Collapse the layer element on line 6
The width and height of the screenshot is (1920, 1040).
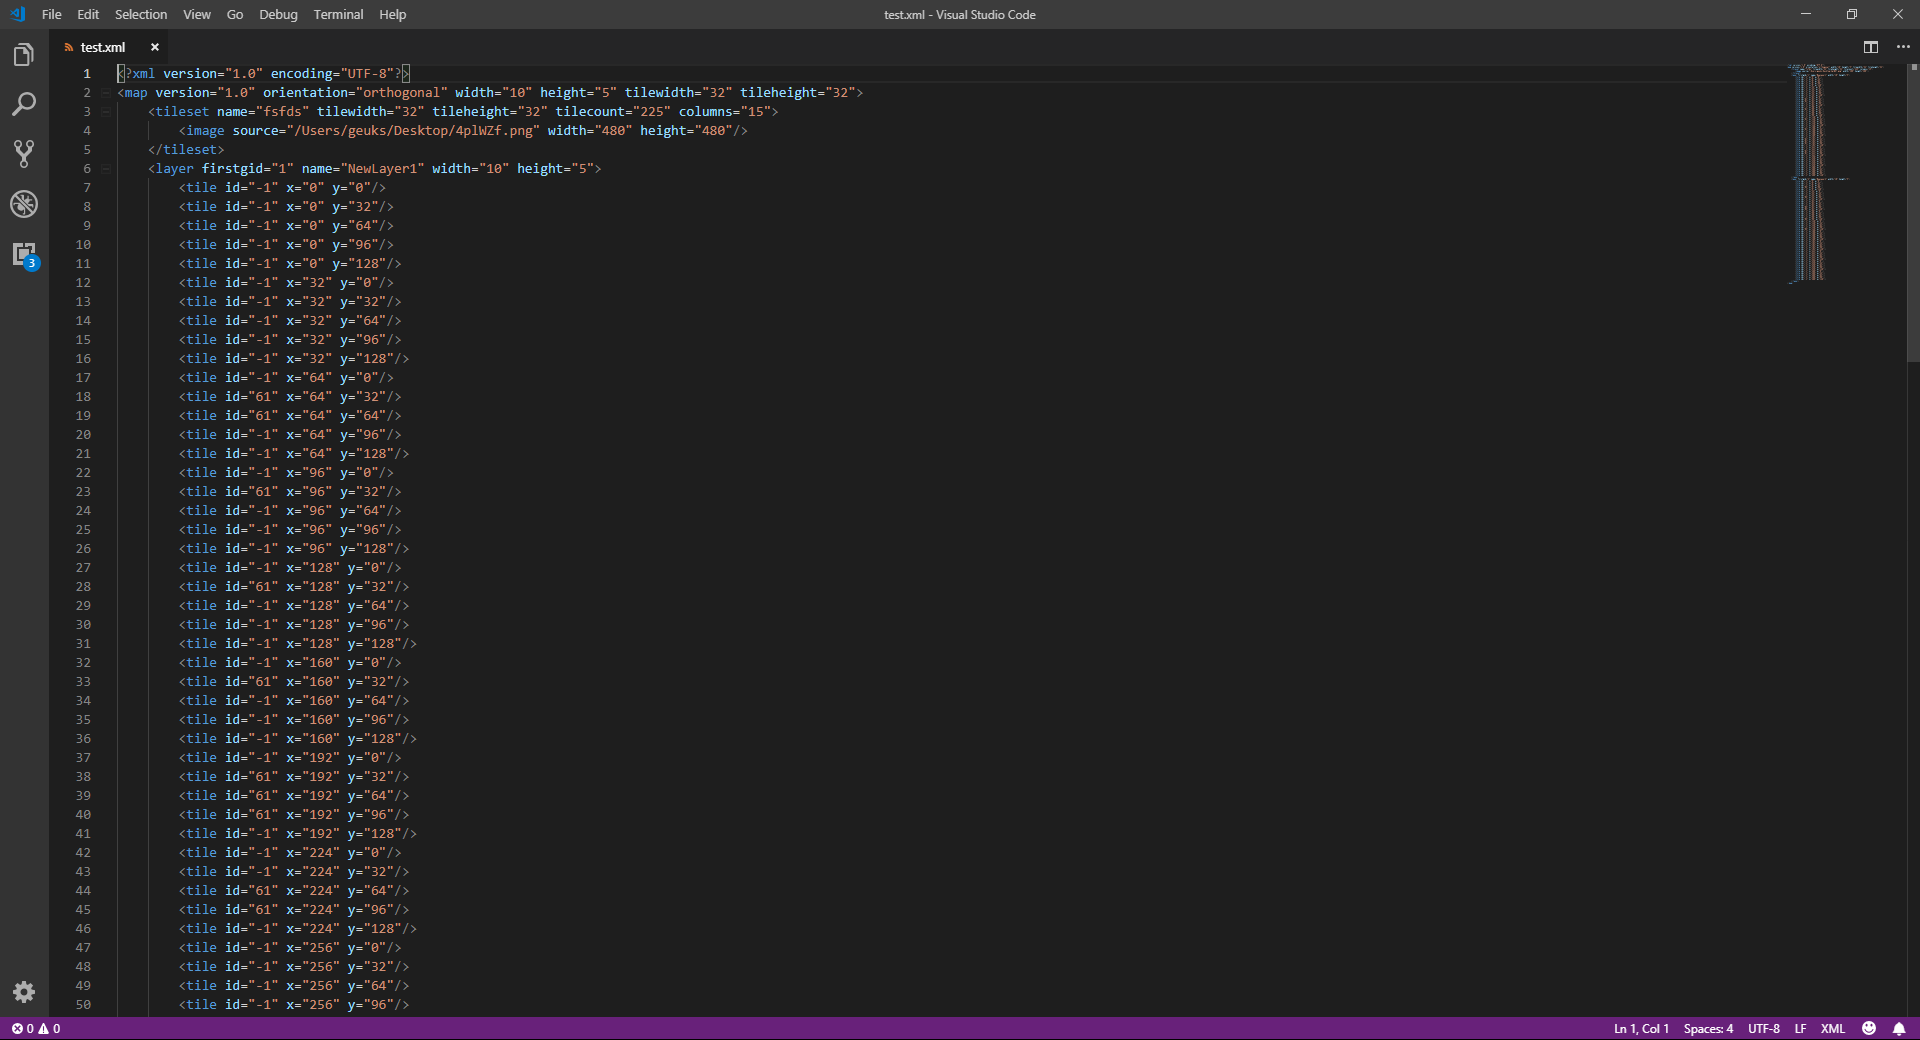click(106, 169)
